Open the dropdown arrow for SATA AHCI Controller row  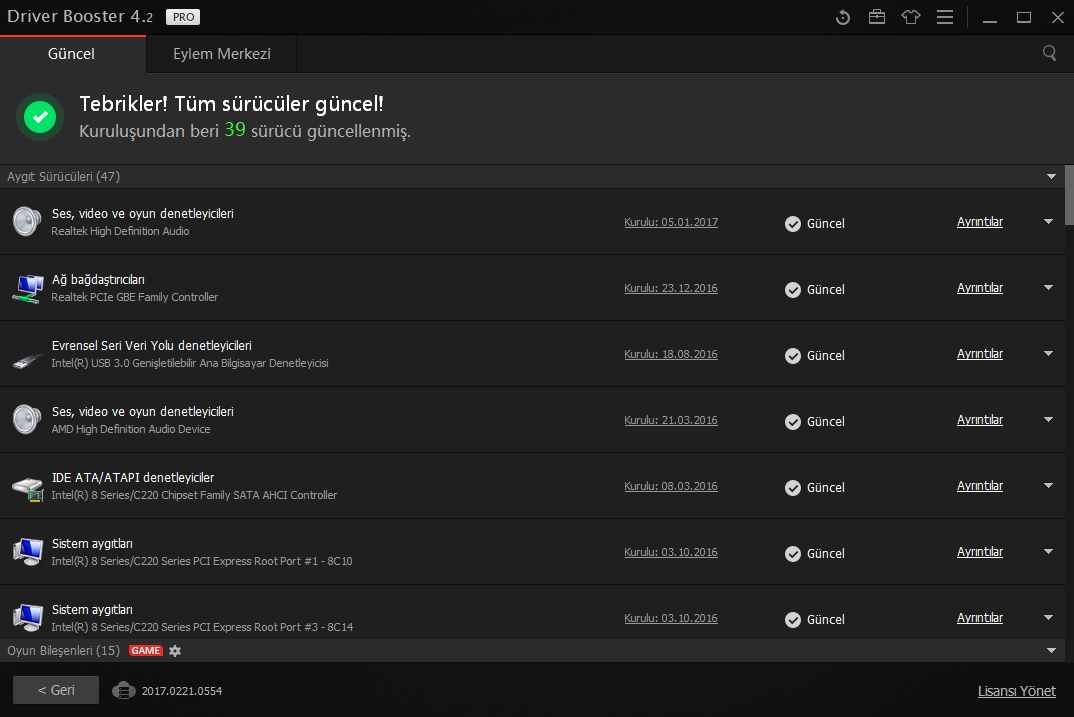point(1049,486)
